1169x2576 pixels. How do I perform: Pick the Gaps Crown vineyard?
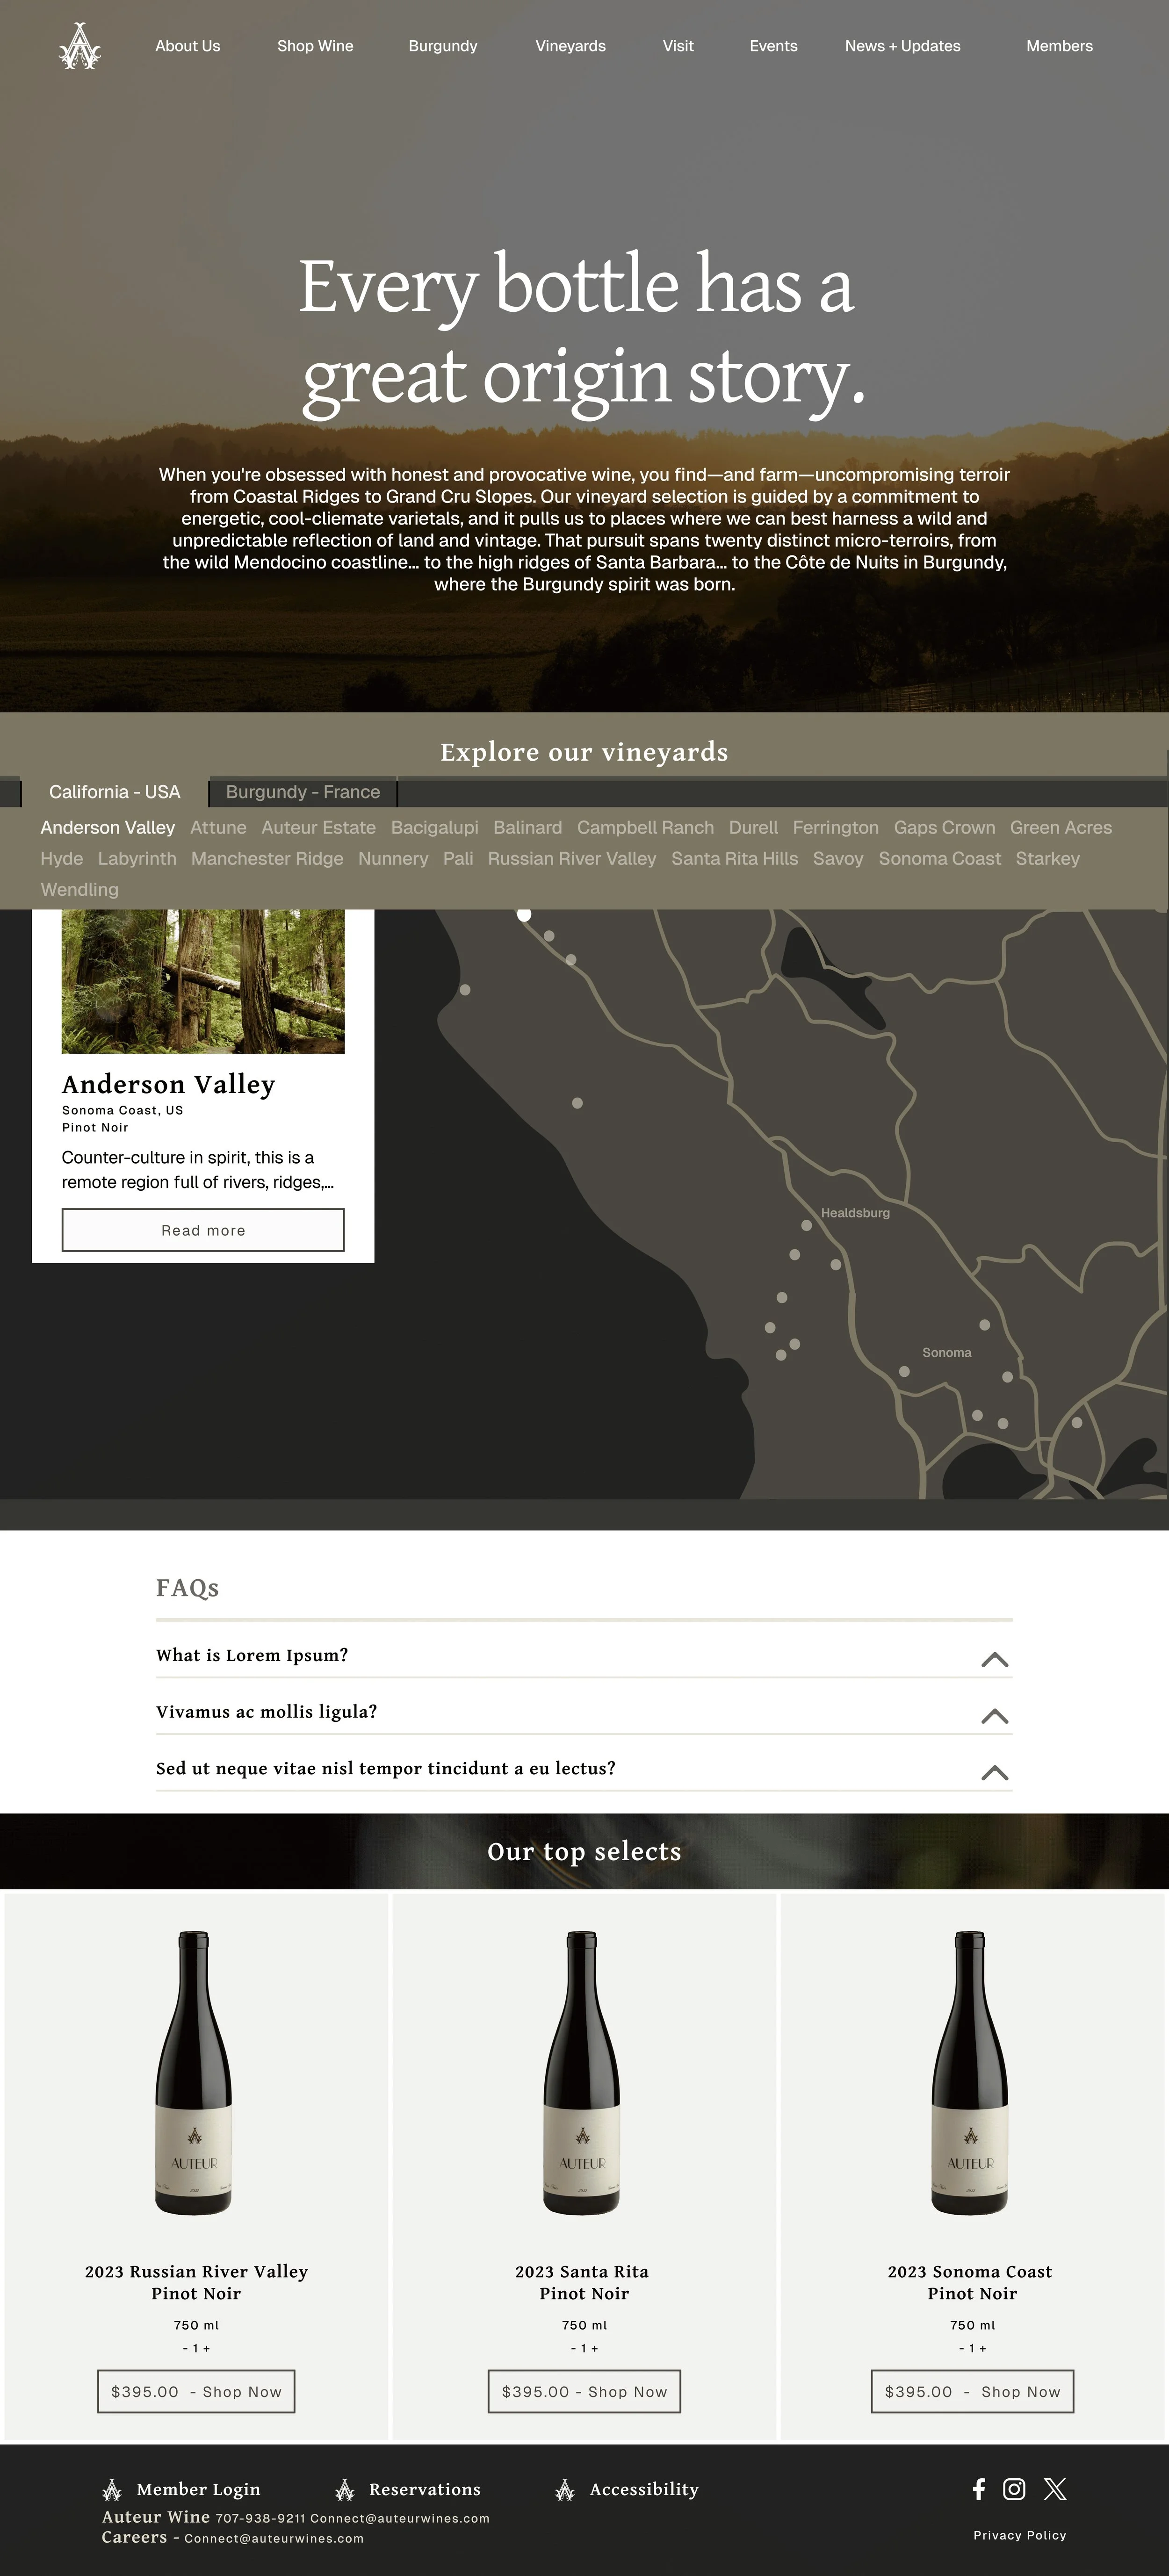coord(945,828)
